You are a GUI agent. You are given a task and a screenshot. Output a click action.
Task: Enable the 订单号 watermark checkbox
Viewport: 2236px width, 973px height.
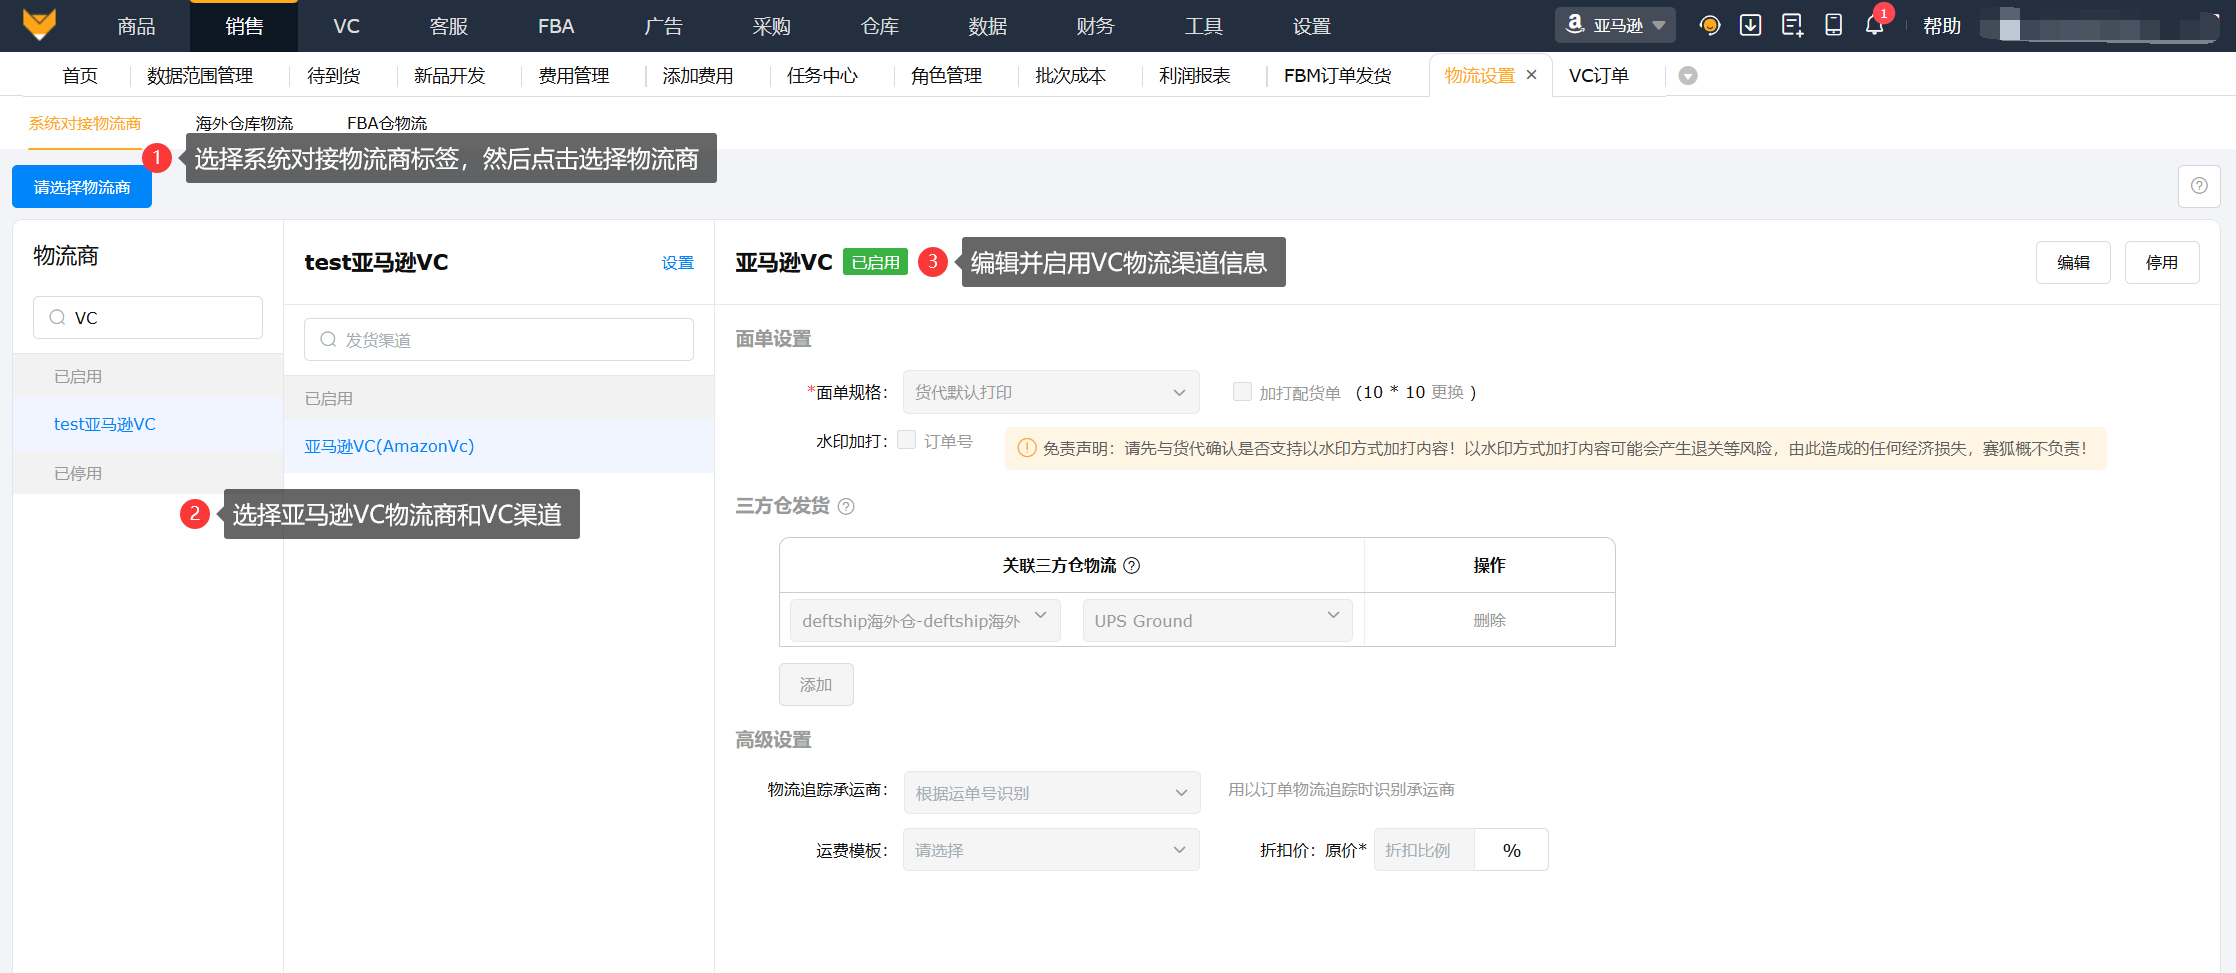coord(907,440)
